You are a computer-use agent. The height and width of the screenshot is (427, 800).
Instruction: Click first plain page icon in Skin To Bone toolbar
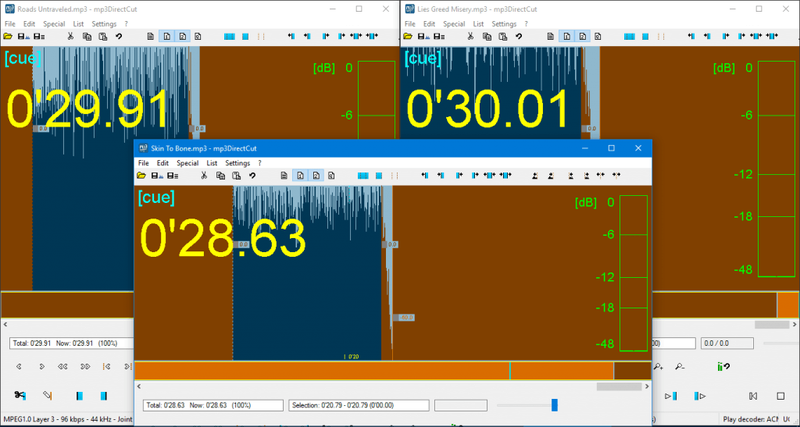[284, 175]
